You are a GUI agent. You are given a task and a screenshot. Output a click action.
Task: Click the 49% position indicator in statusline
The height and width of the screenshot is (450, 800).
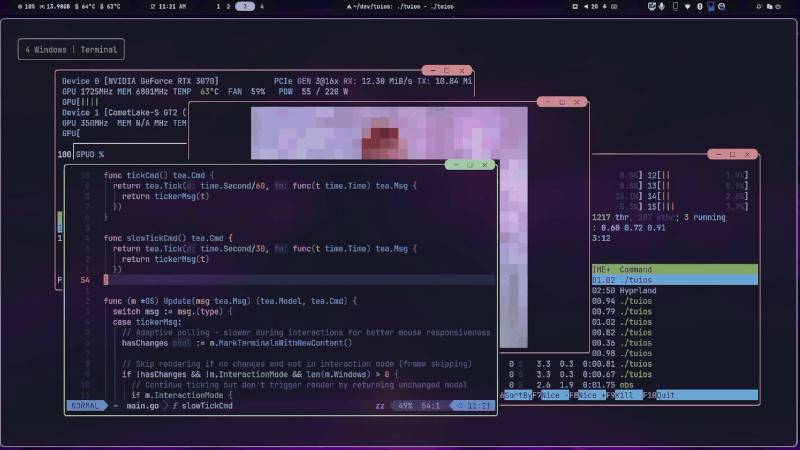click(x=405, y=406)
